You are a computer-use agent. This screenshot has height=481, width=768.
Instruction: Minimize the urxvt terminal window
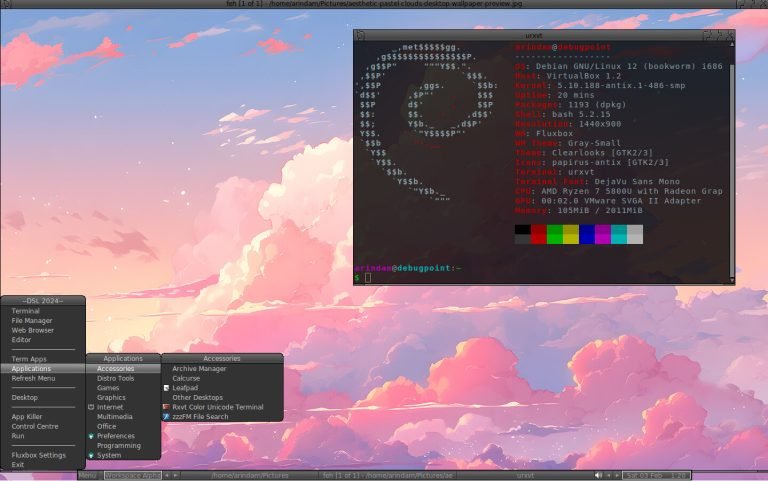[x=707, y=35]
